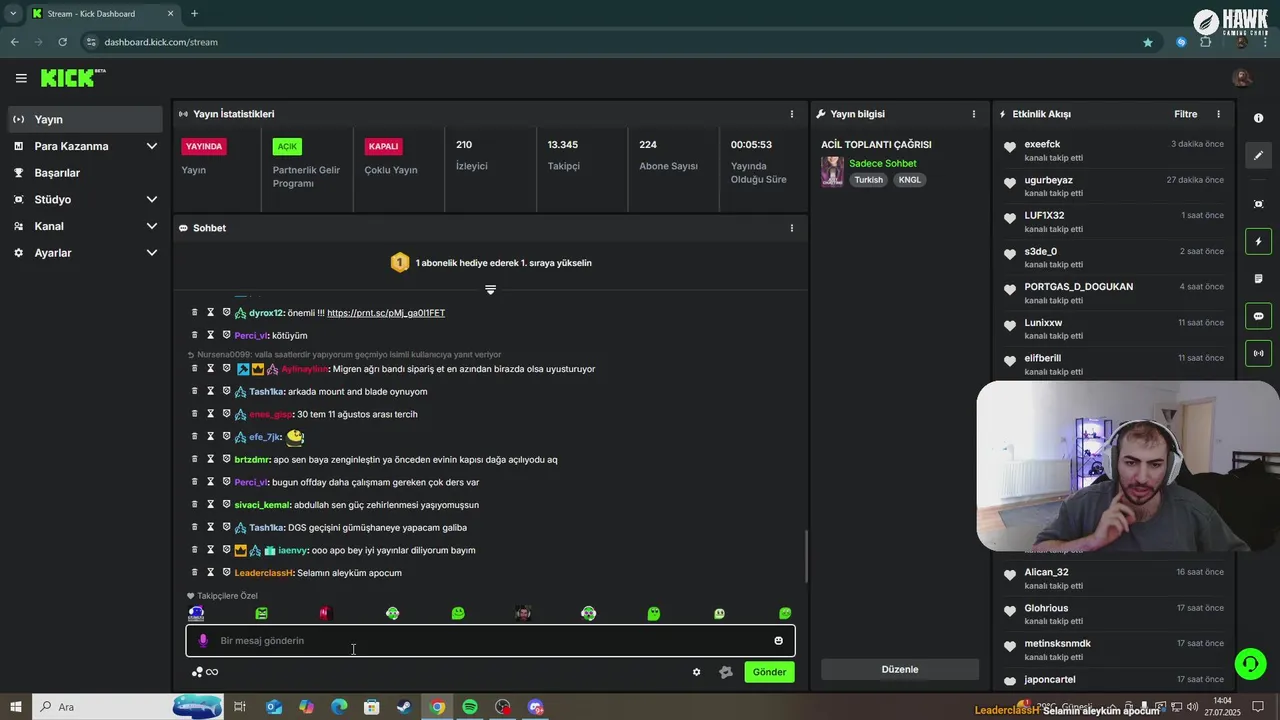Screen dimensions: 1280x720
Task: Select Yayın in the left sidebar
Action: (x=86, y=119)
